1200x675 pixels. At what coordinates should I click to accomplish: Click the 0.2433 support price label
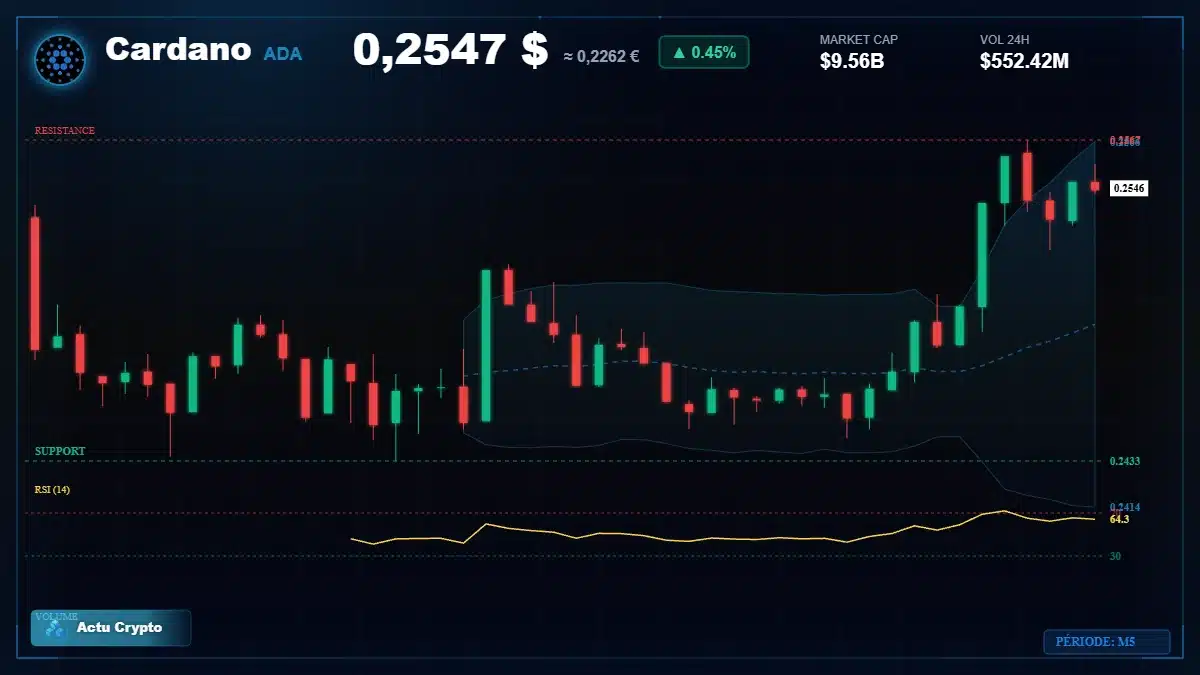[x=1125, y=461]
